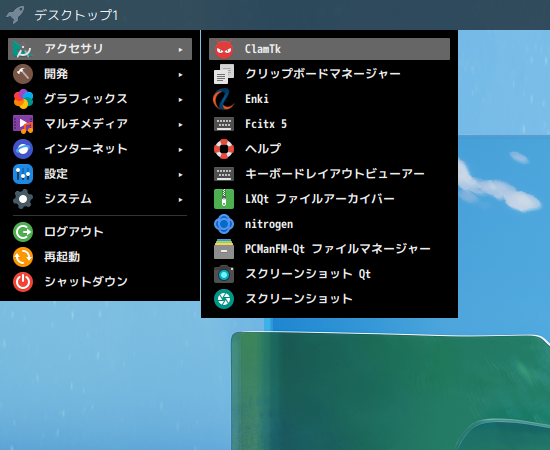Click the Enki editor icon
The height and width of the screenshot is (450, 550).
coord(224,99)
